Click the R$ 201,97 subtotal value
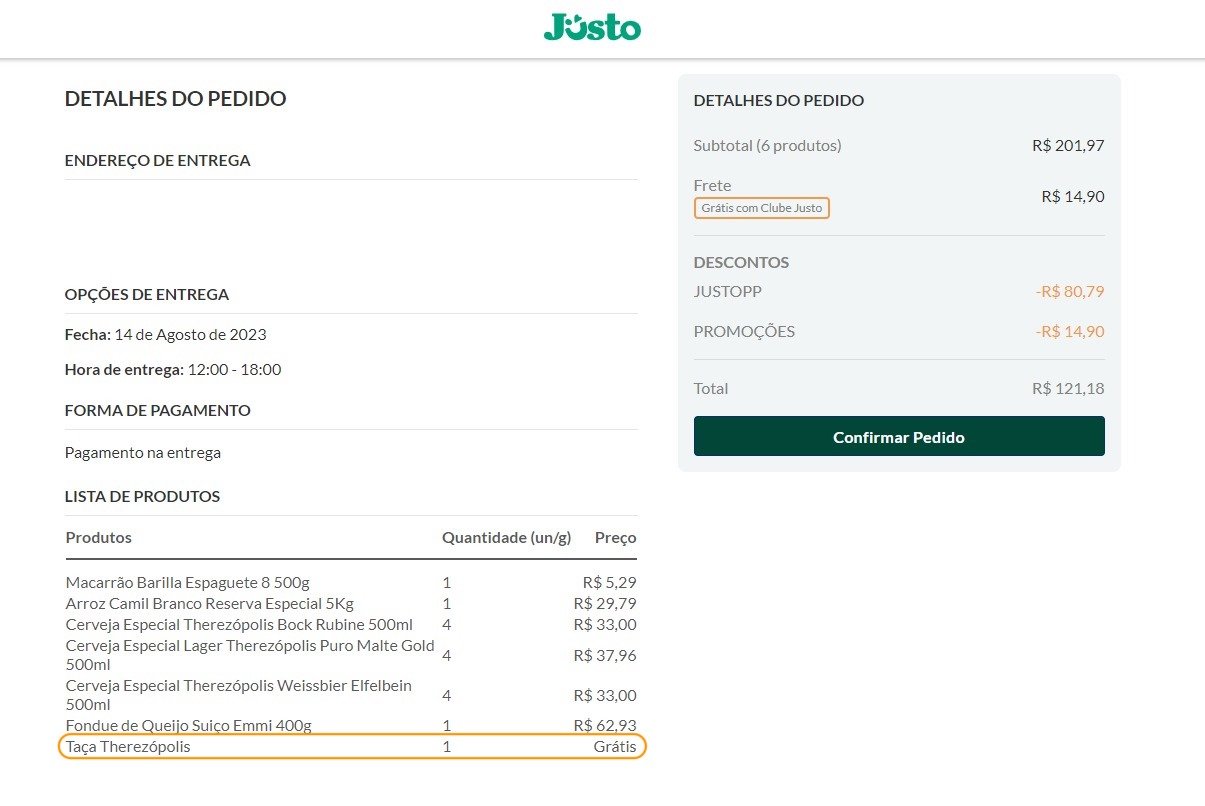Screen dimensions: 1205x806 [1068, 145]
